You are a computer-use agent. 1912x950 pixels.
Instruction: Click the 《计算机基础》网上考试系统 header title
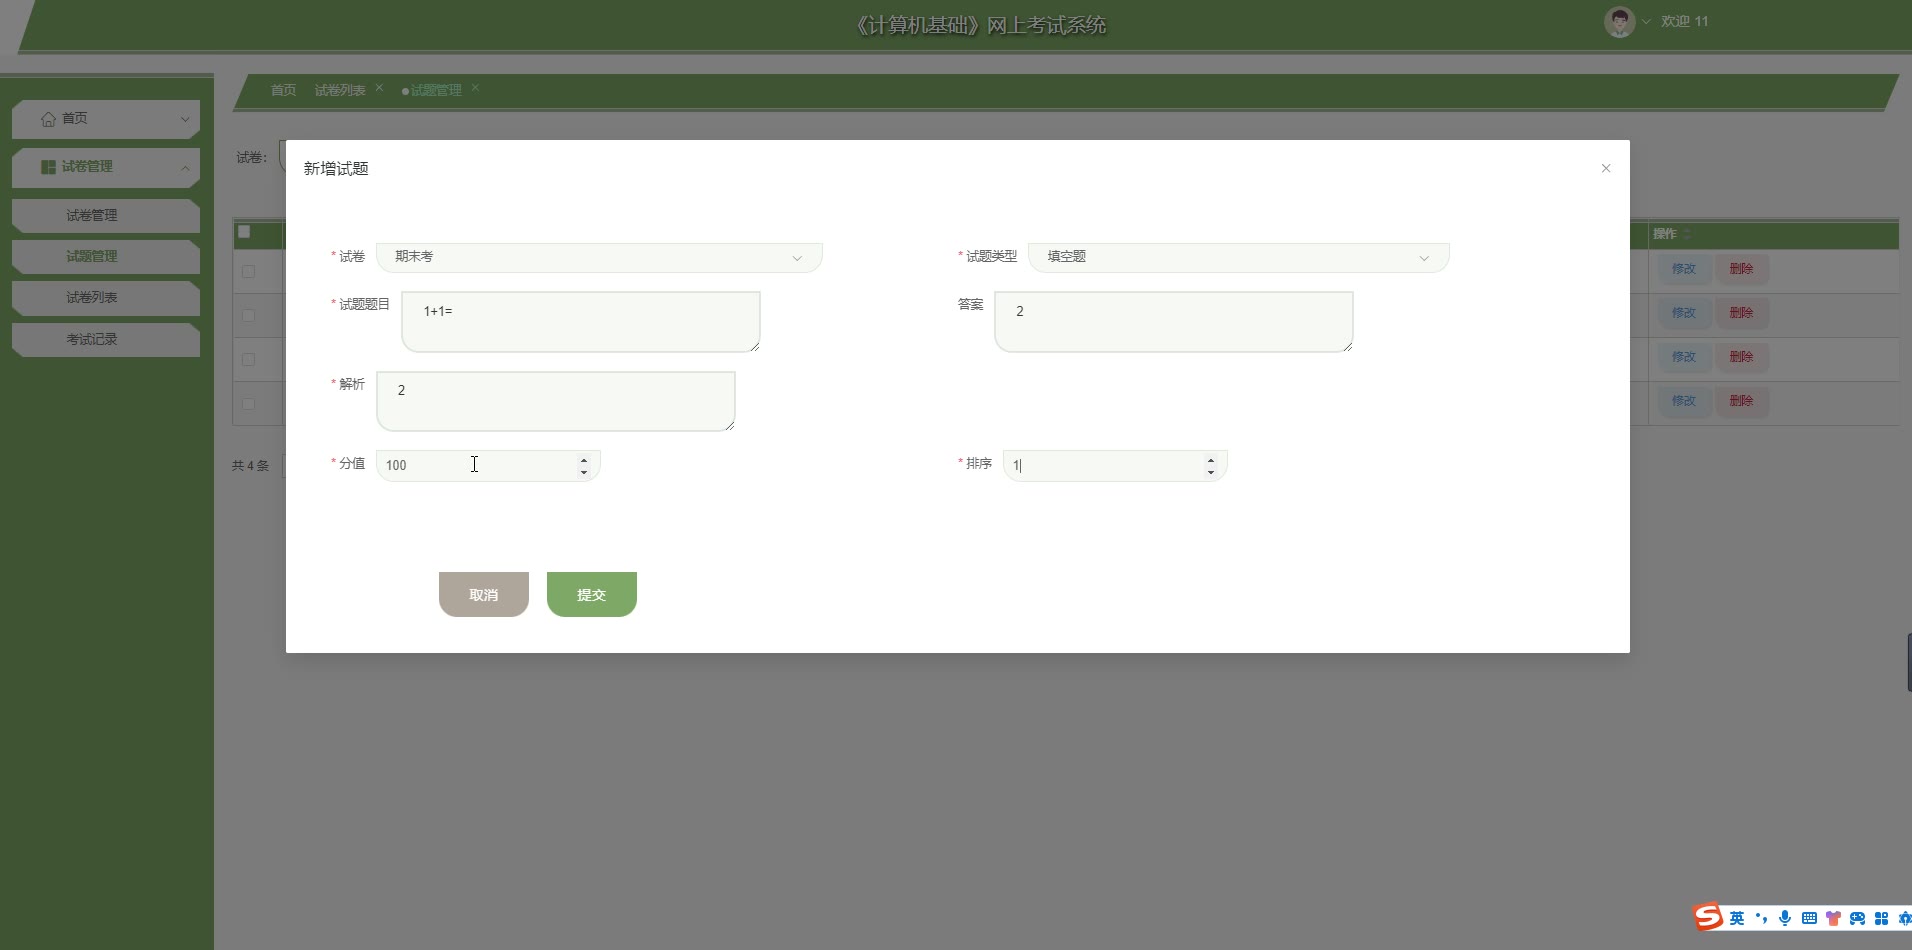(x=980, y=25)
